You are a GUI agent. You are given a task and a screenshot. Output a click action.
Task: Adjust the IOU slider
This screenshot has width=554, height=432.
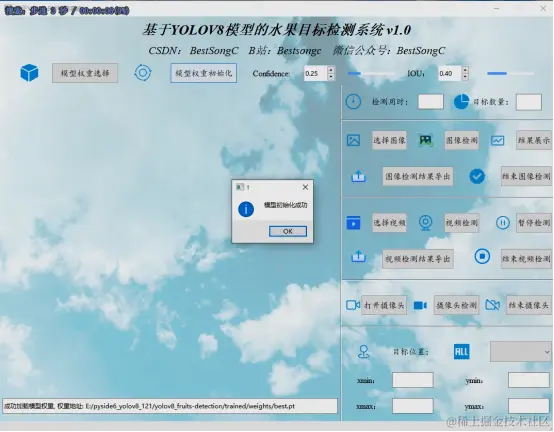pos(511,73)
